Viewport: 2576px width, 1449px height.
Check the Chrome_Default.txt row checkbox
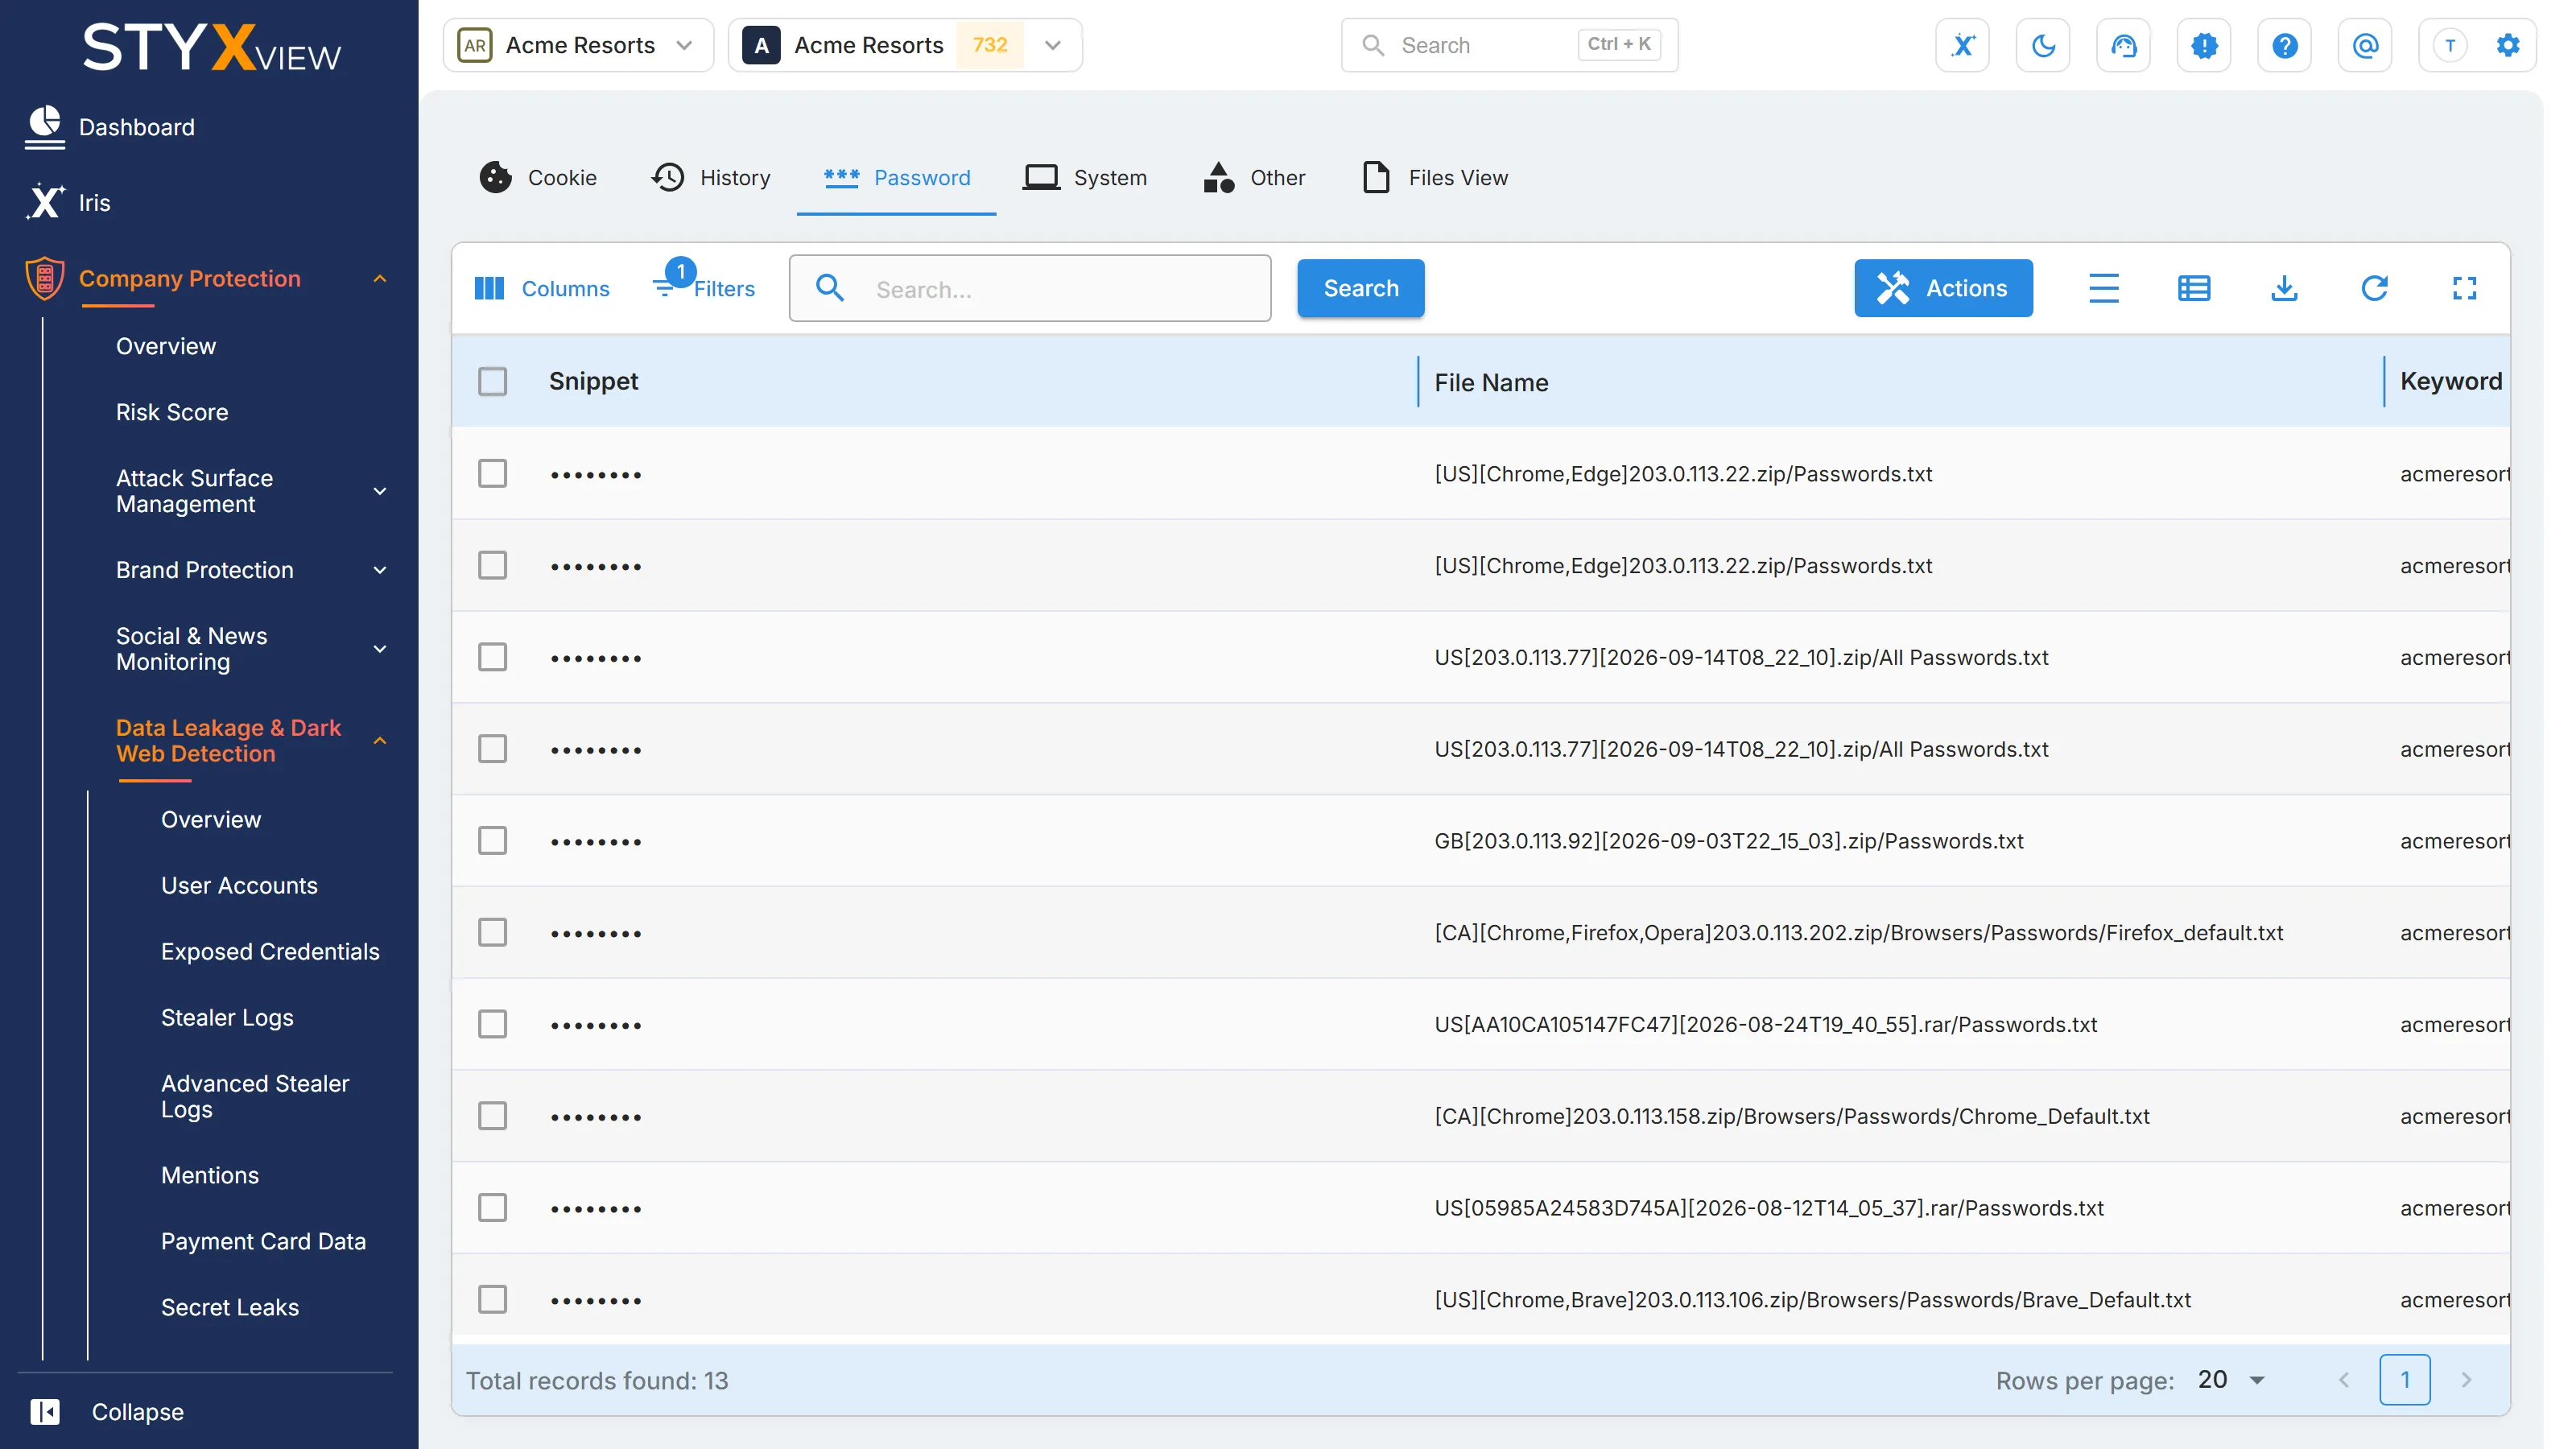492,1115
